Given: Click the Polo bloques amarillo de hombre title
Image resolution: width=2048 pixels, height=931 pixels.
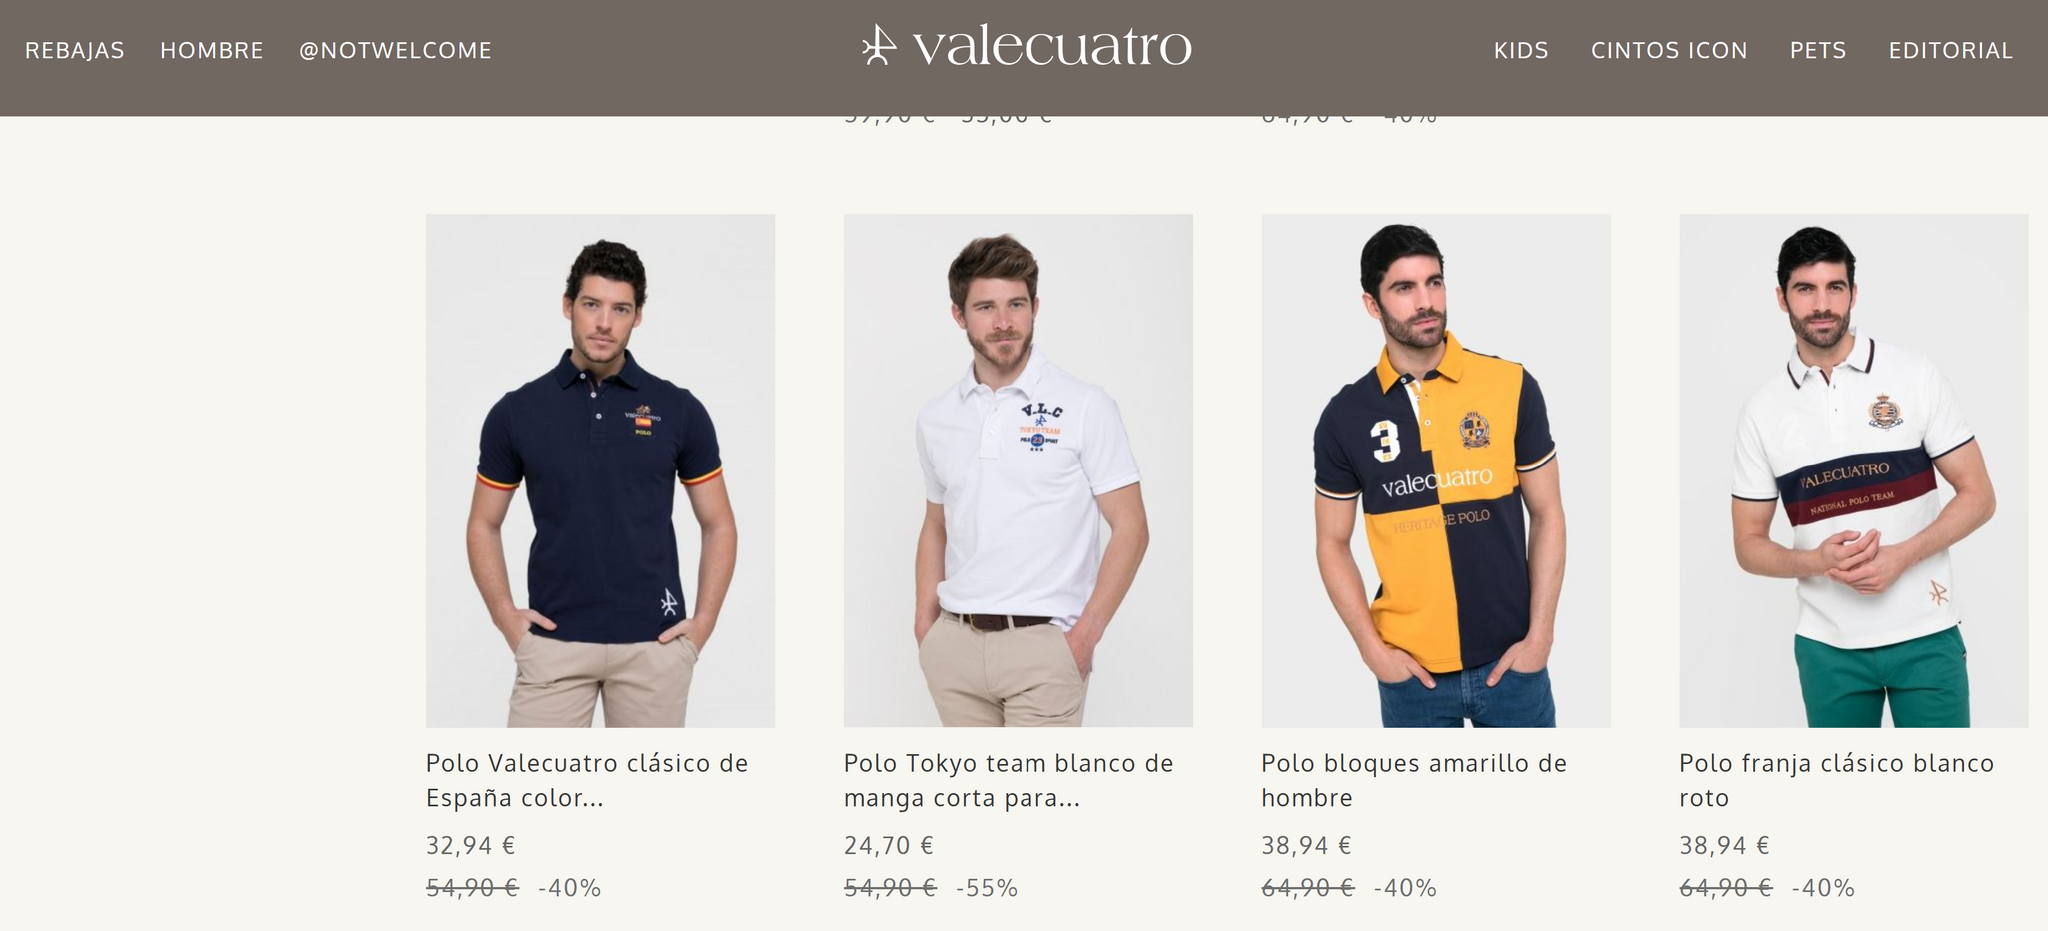Looking at the screenshot, I should coord(1414,780).
